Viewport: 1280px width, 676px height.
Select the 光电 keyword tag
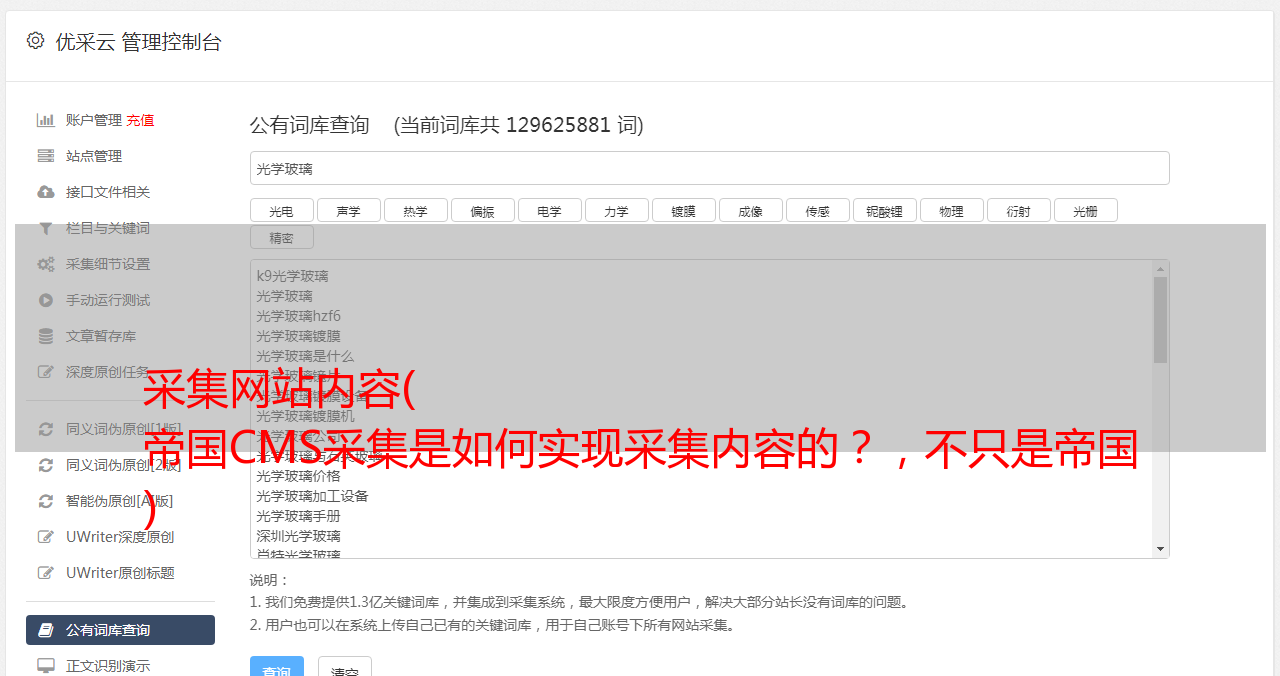(x=281, y=210)
